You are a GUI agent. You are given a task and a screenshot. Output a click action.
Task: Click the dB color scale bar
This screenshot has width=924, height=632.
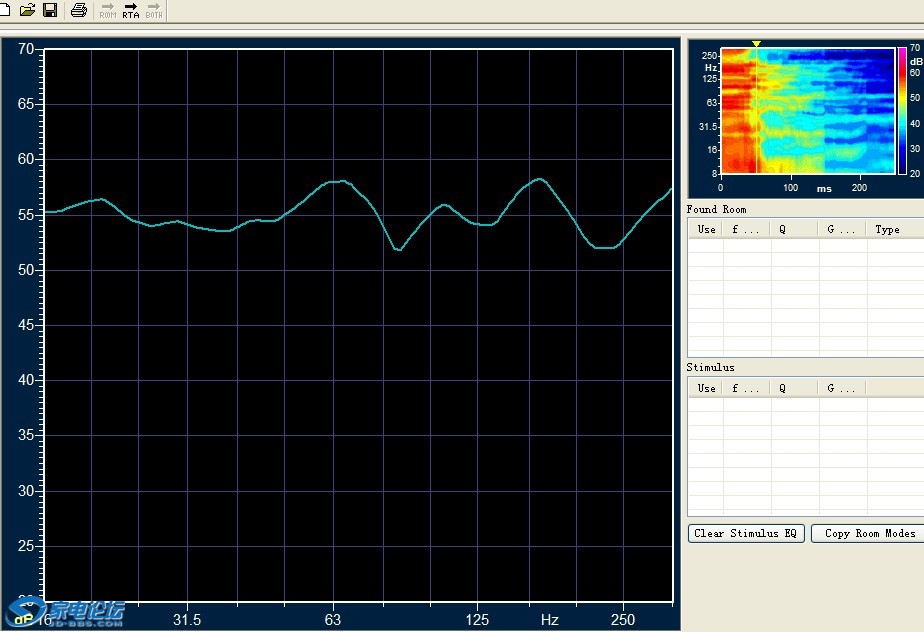point(902,111)
